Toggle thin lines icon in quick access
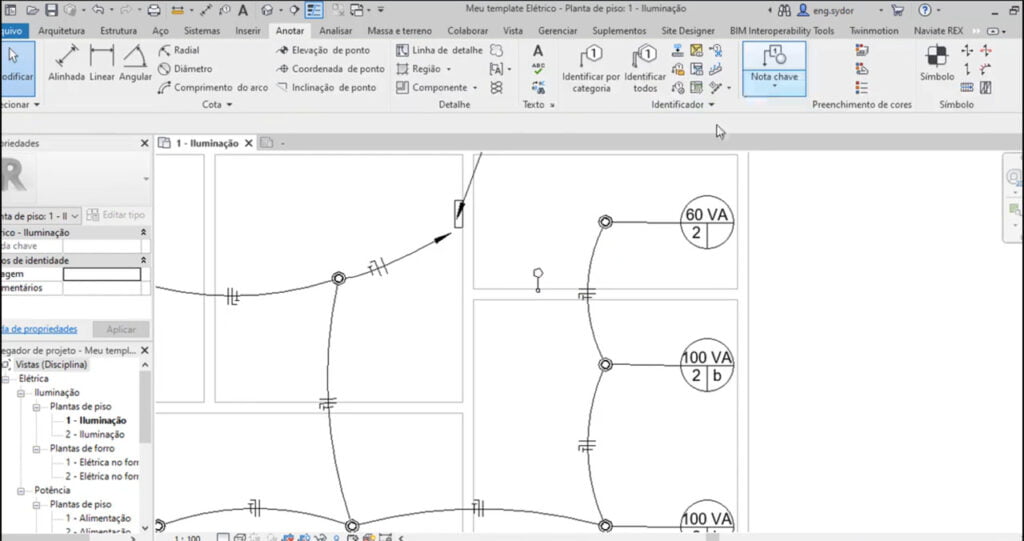Screen dimensions: 1024x541 click(x=314, y=10)
